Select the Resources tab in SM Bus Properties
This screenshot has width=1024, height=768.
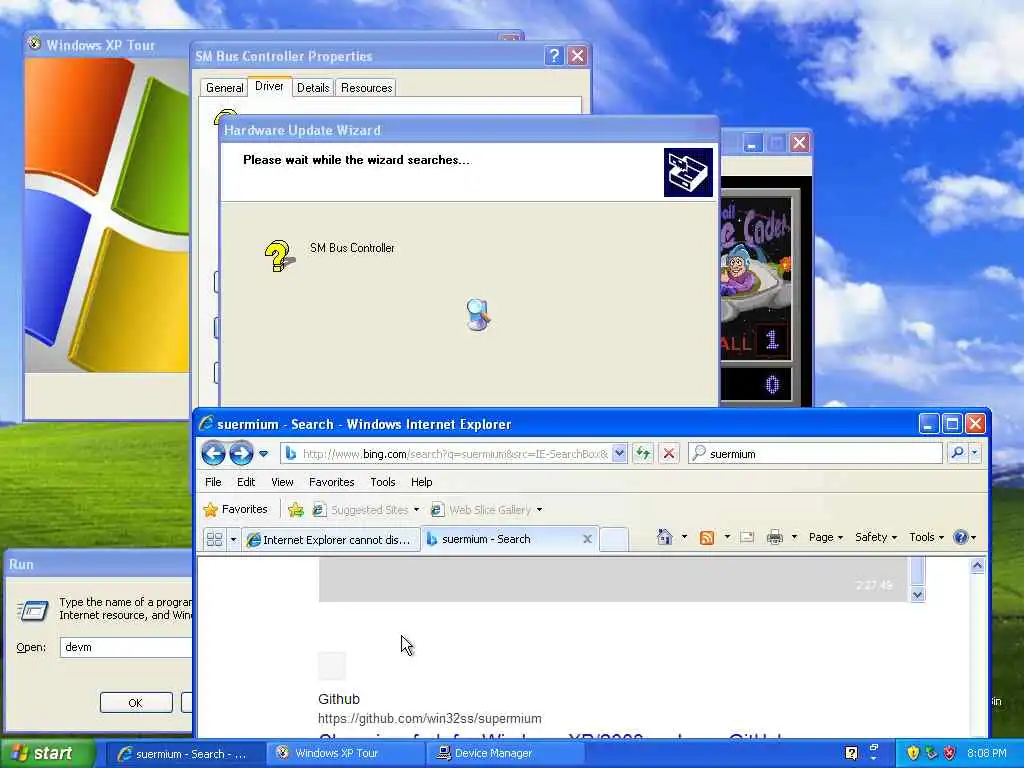point(366,88)
